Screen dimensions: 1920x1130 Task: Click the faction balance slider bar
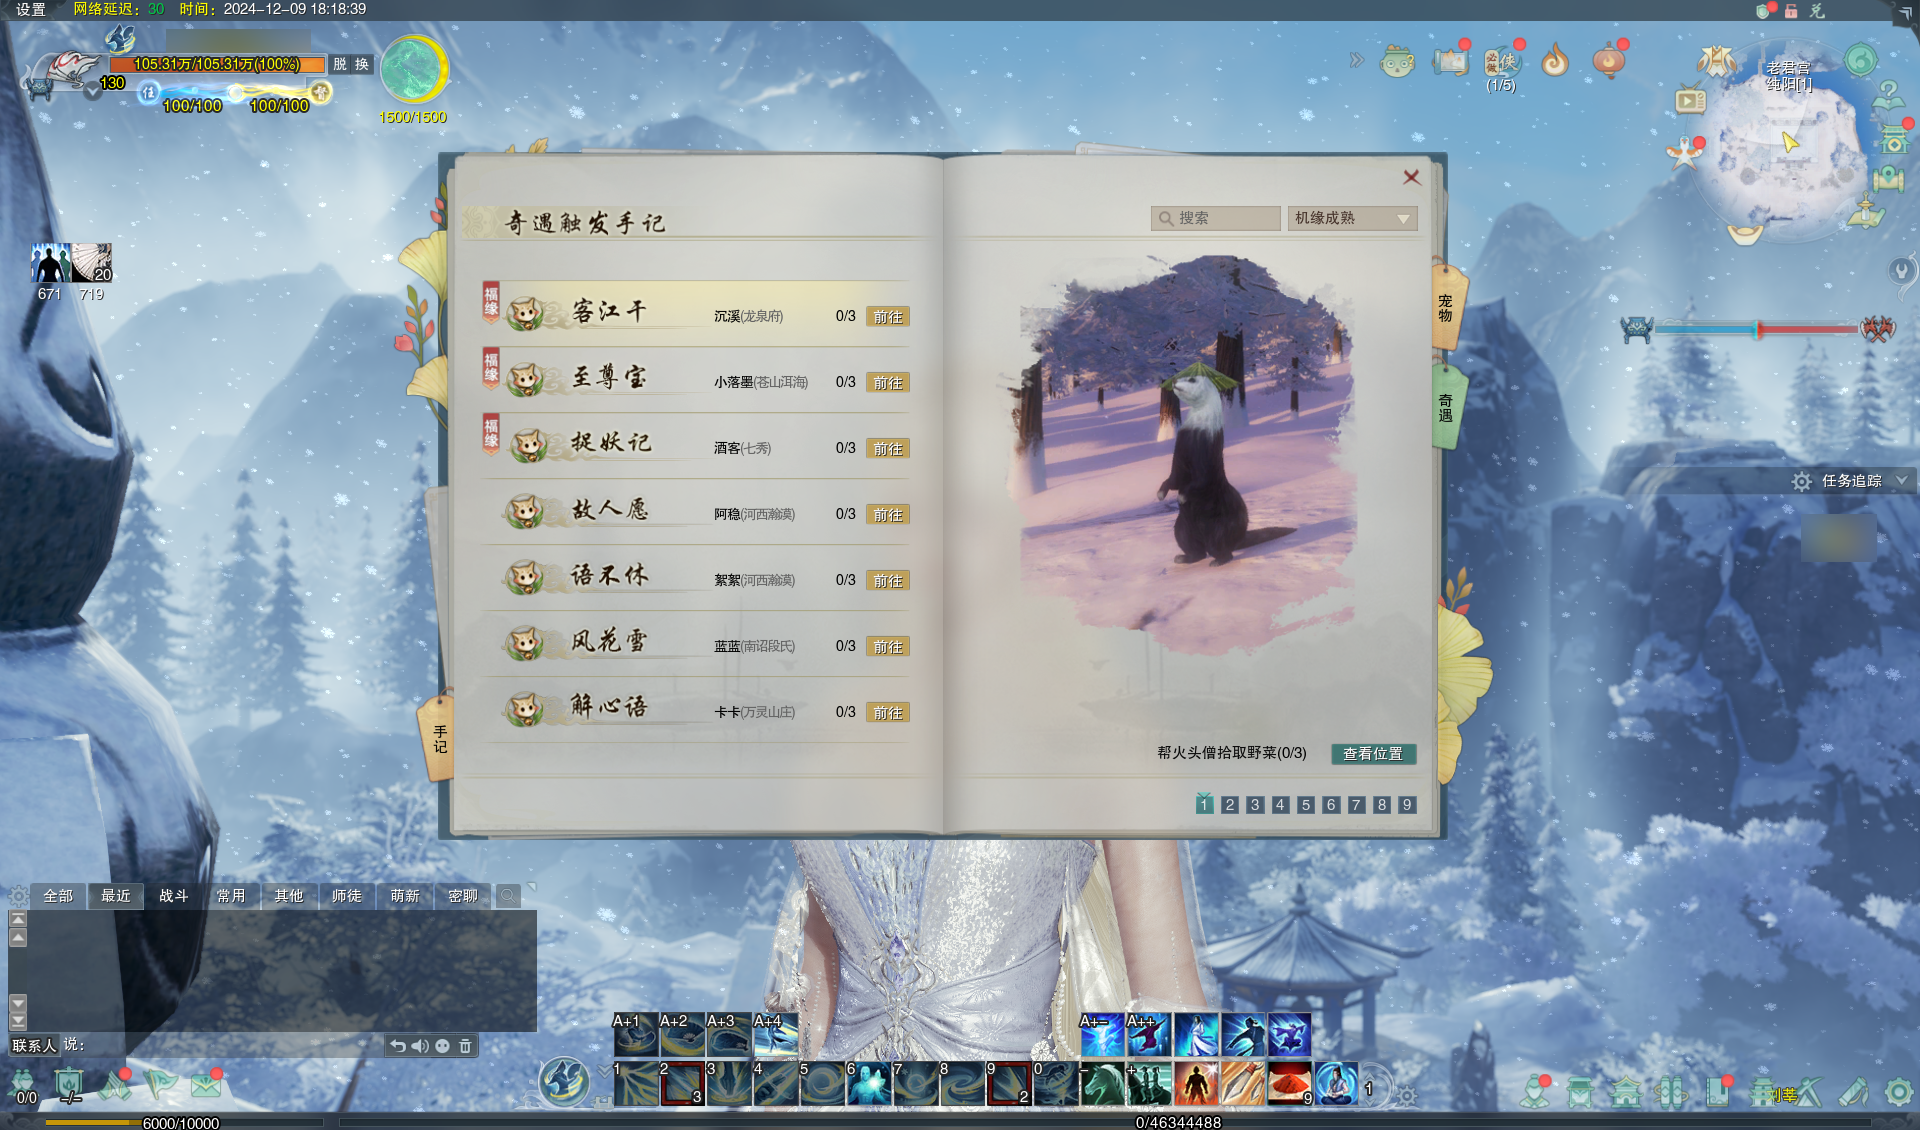point(1756,328)
